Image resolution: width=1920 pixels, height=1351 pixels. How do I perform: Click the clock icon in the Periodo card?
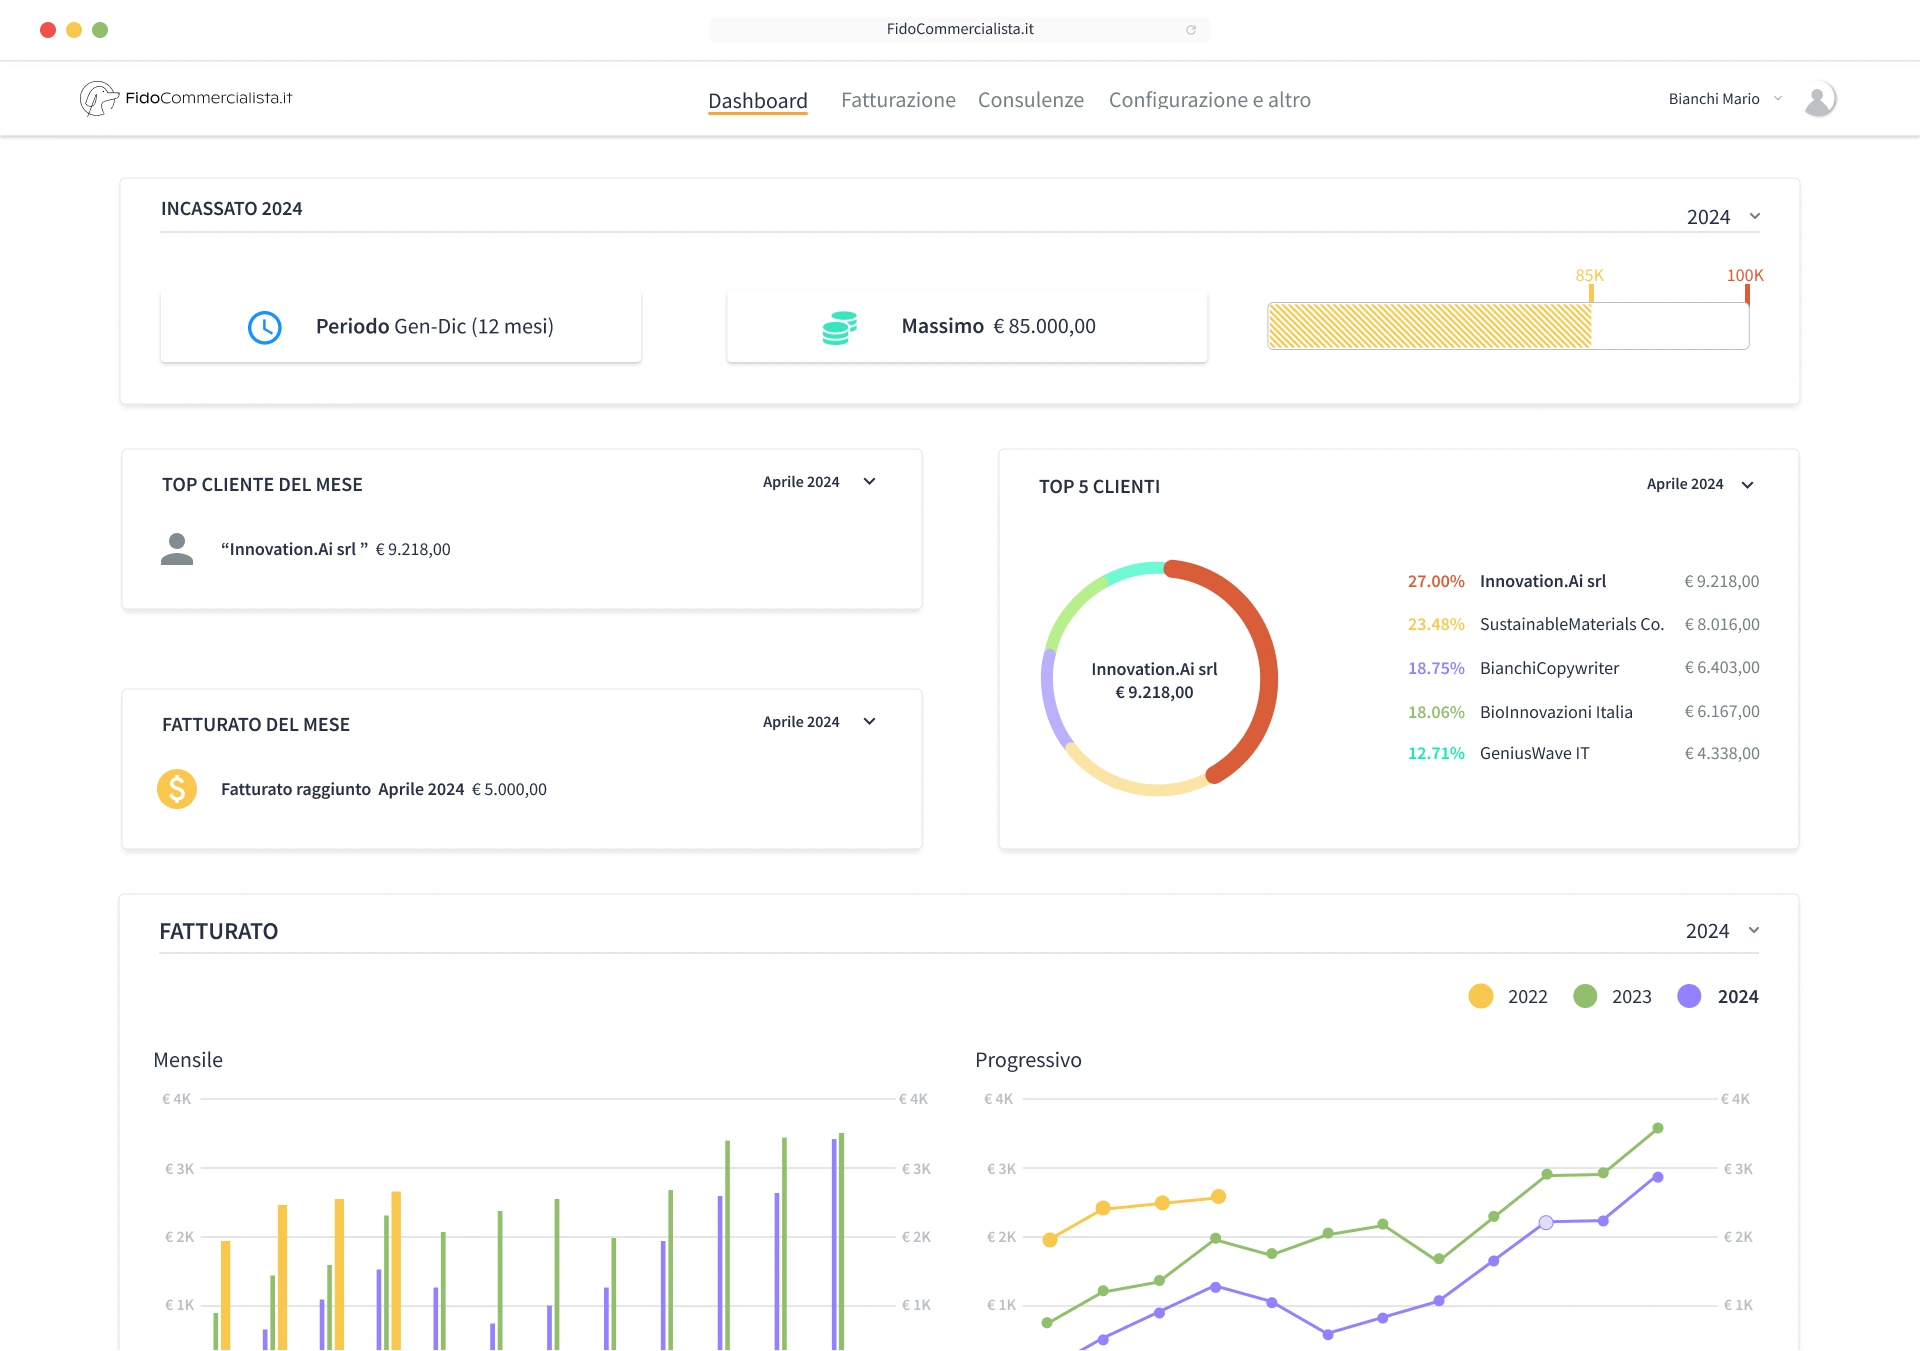click(264, 326)
